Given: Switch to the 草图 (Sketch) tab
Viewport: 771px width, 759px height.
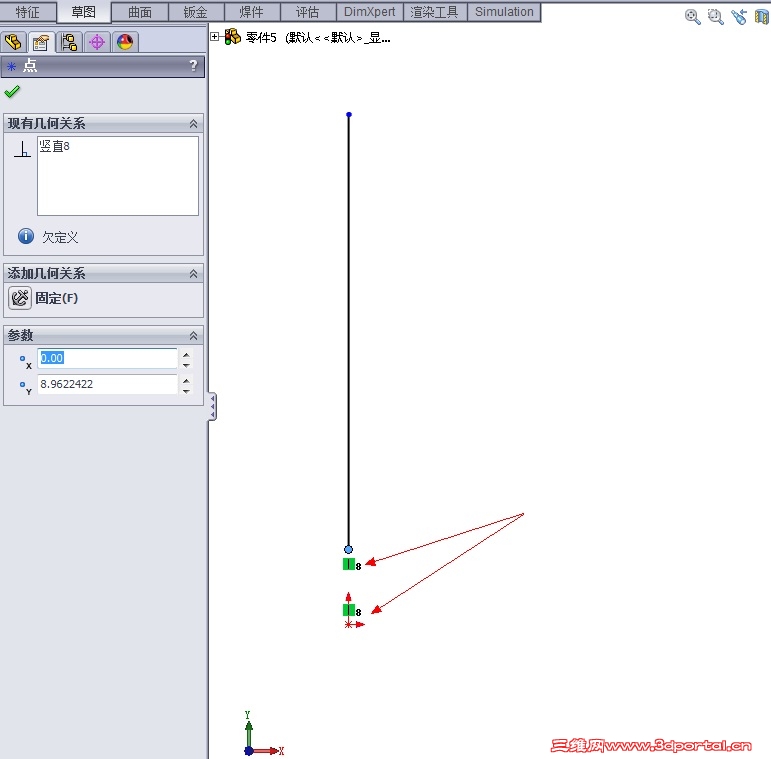Looking at the screenshot, I should point(84,12).
